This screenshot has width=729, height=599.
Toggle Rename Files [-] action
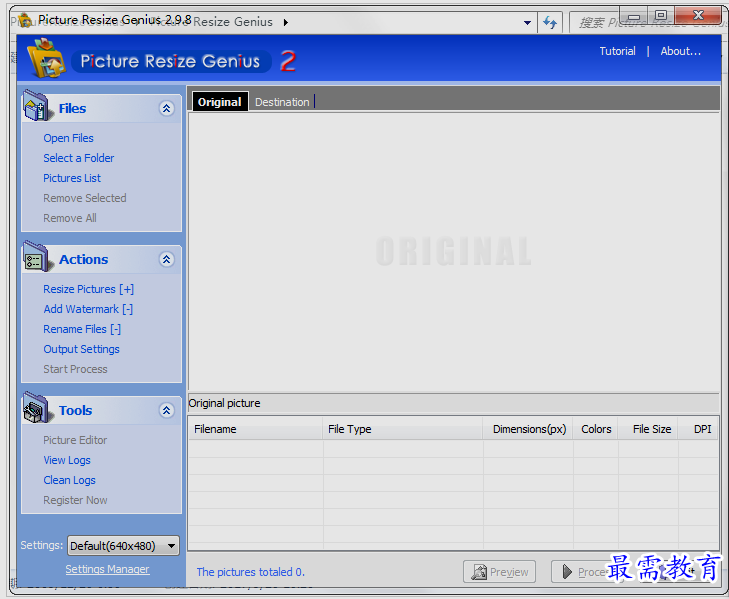[82, 329]
